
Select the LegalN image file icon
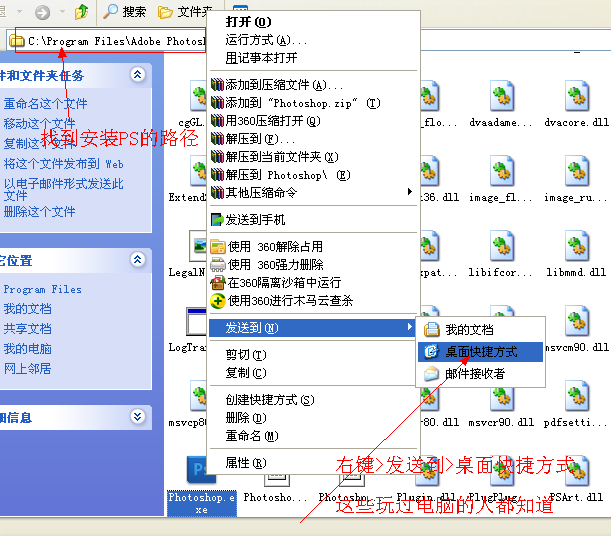click(x=198, y=246)
